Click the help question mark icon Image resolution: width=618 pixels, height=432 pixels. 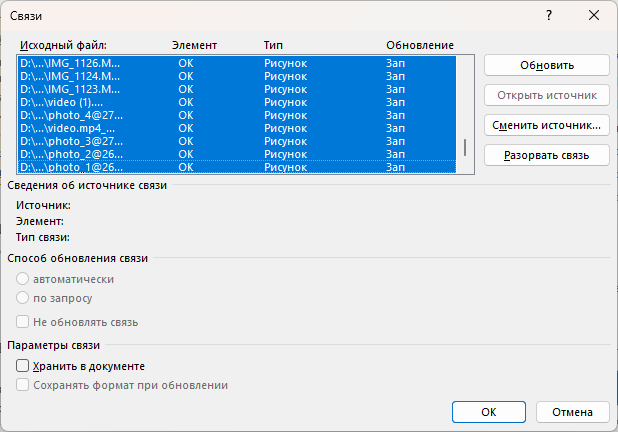[x=549, y=17]
